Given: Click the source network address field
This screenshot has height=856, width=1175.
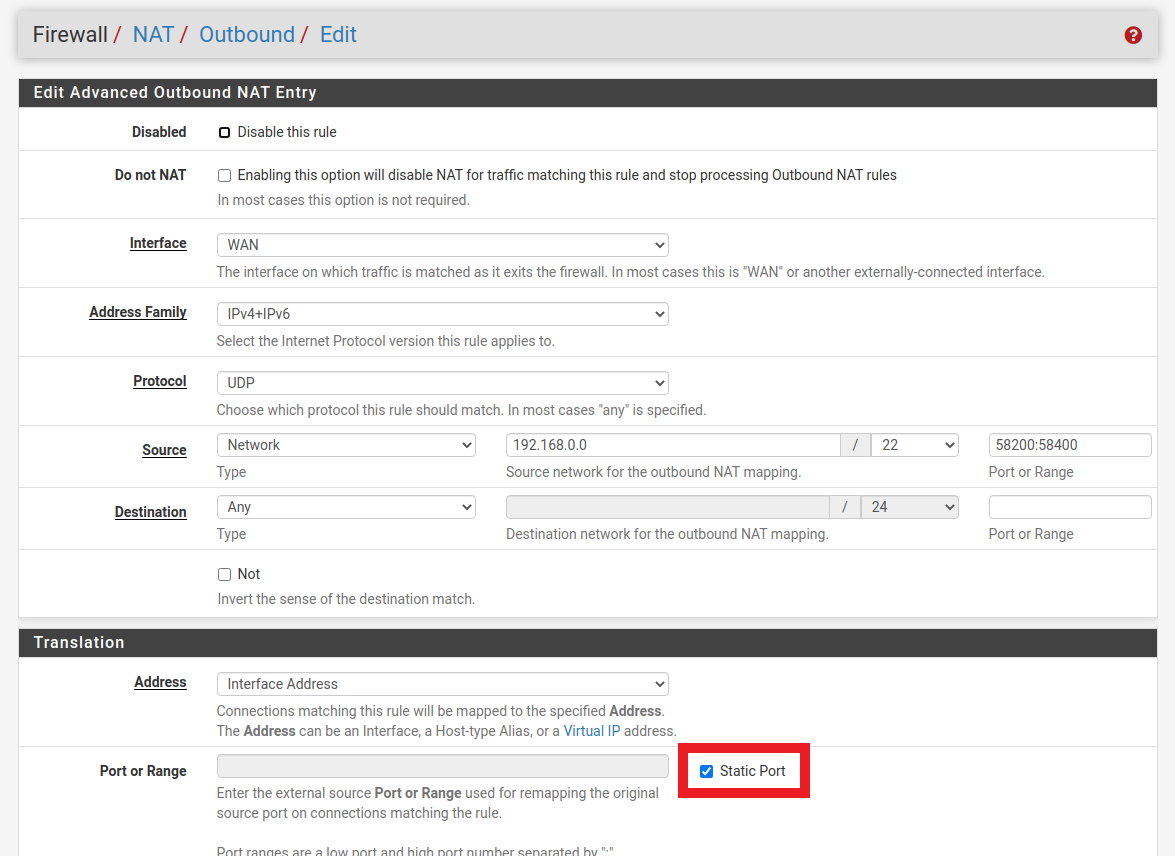Looking at the screenshot, I should coord(672,445).
